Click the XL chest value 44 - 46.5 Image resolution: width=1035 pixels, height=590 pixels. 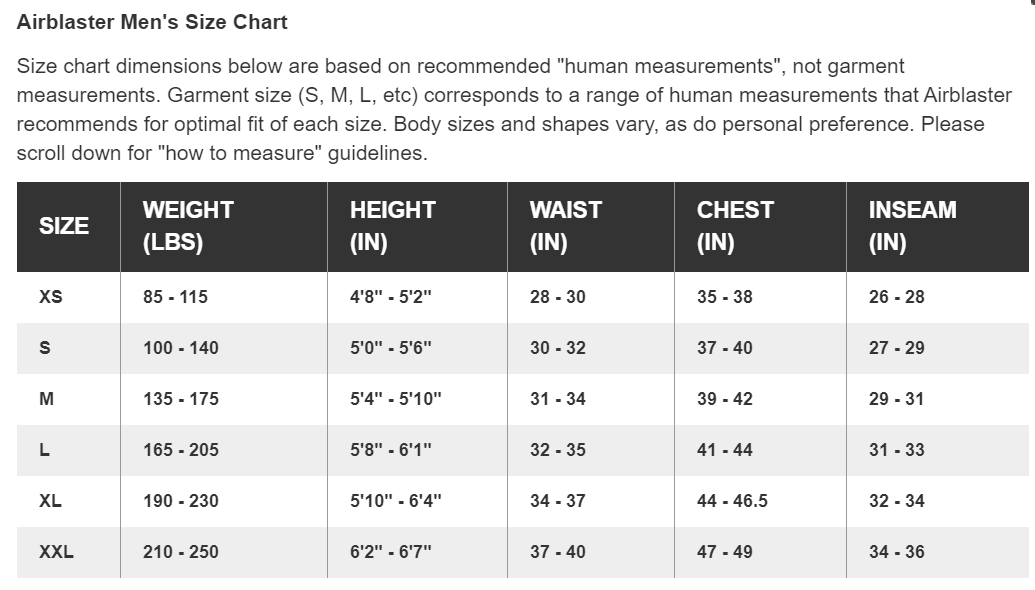732,501
